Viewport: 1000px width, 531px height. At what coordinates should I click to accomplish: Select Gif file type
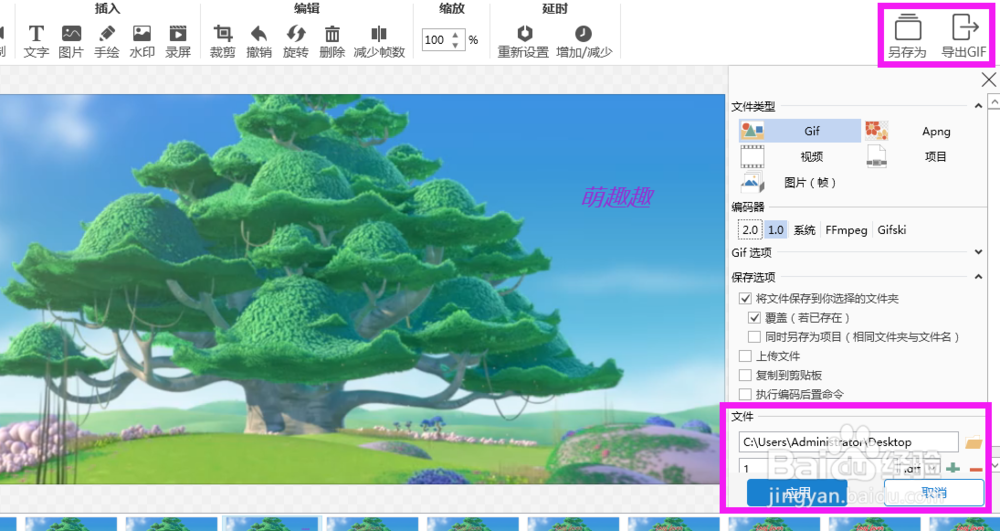pyautogui.click(x=800, y=131)
